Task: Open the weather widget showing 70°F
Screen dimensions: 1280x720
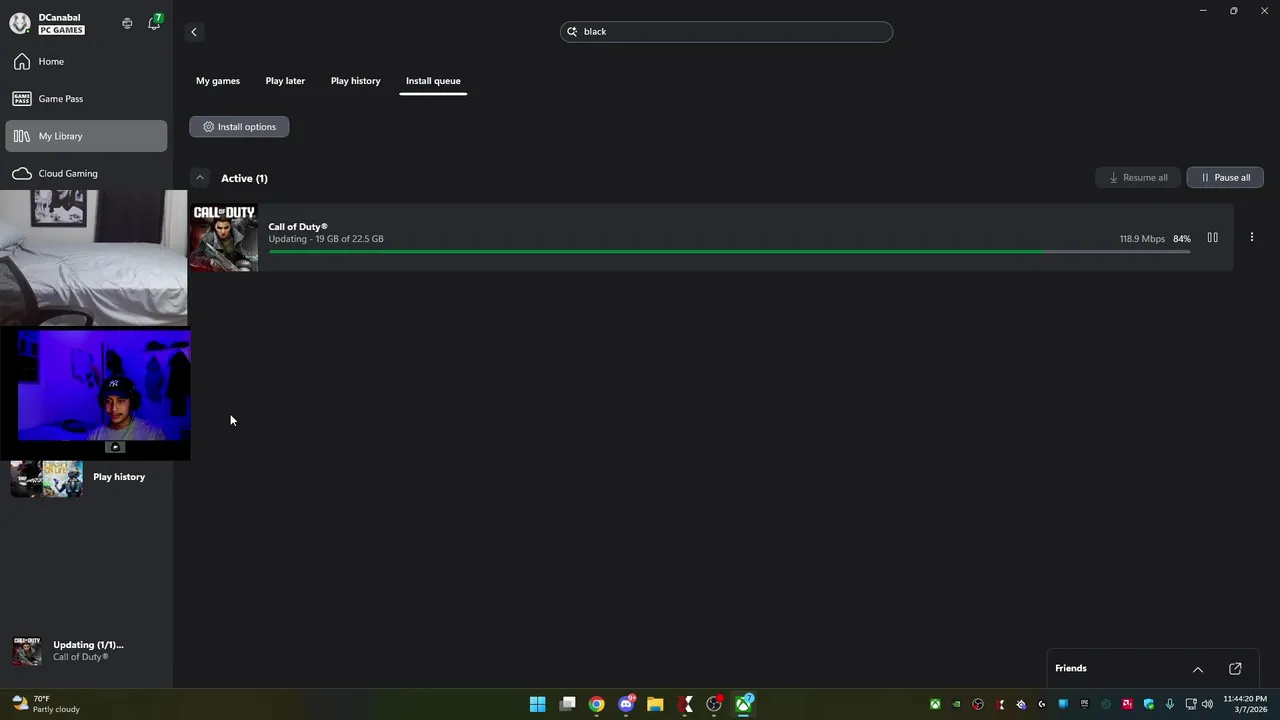Action: [46, 704]
